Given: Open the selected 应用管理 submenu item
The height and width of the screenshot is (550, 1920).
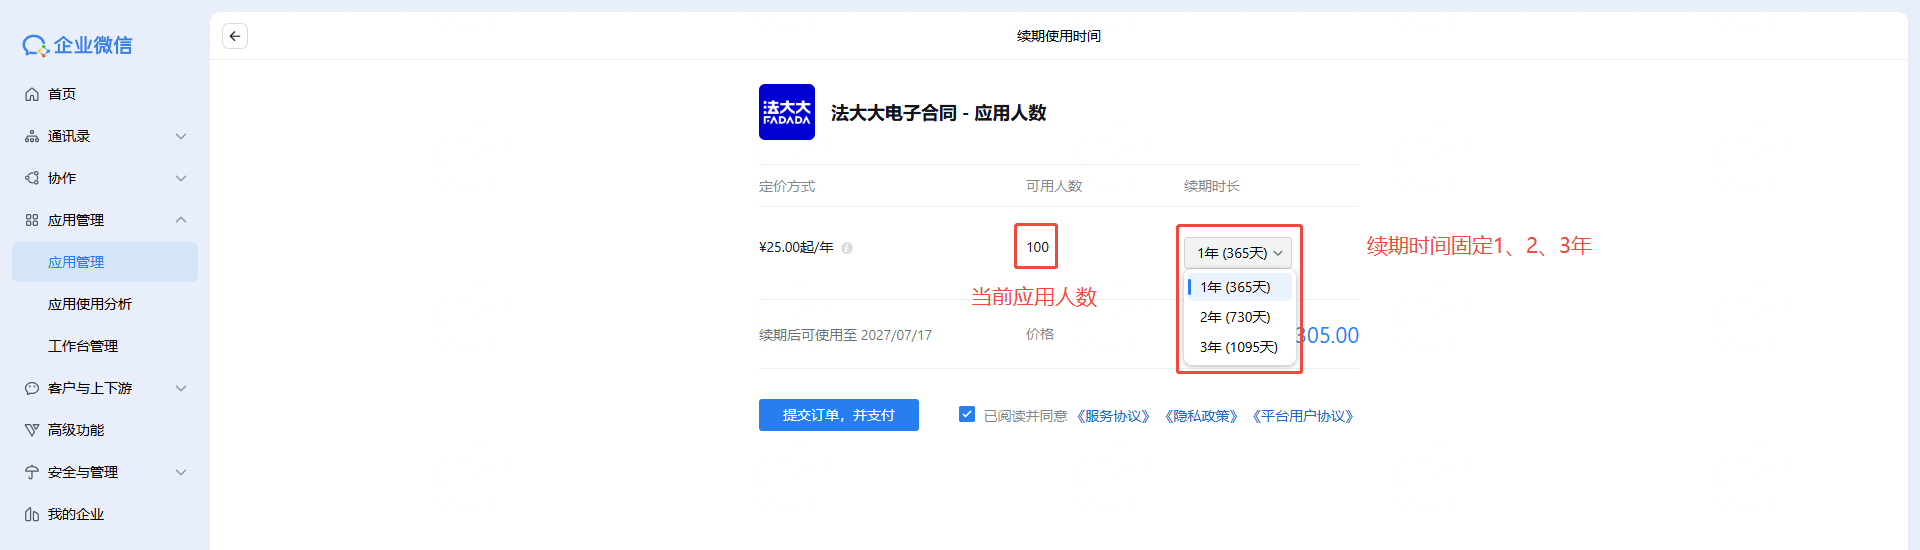Looking at the screenshot, I should click(x=105, y=262).
